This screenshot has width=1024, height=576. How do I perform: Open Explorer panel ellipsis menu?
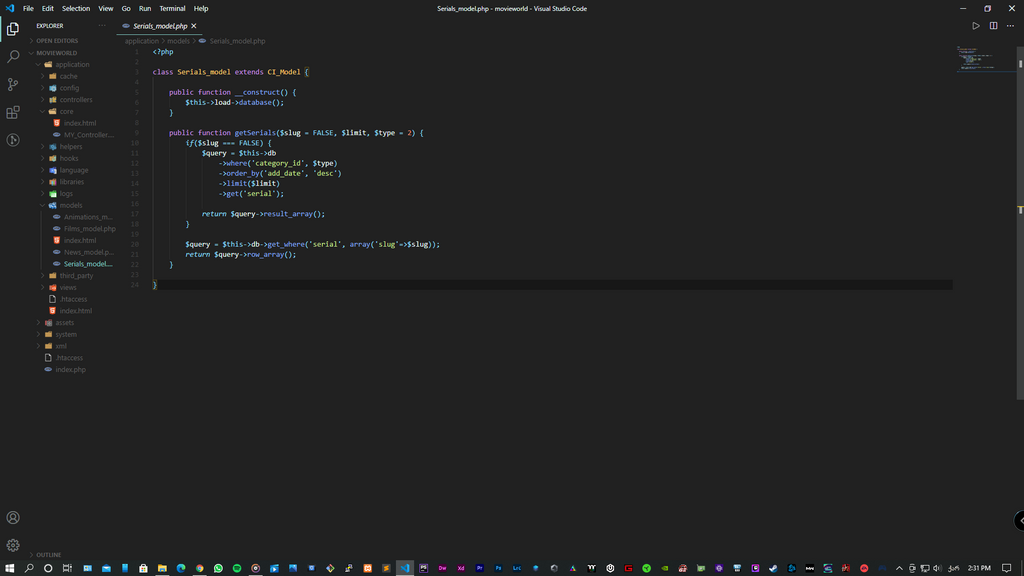102,26
